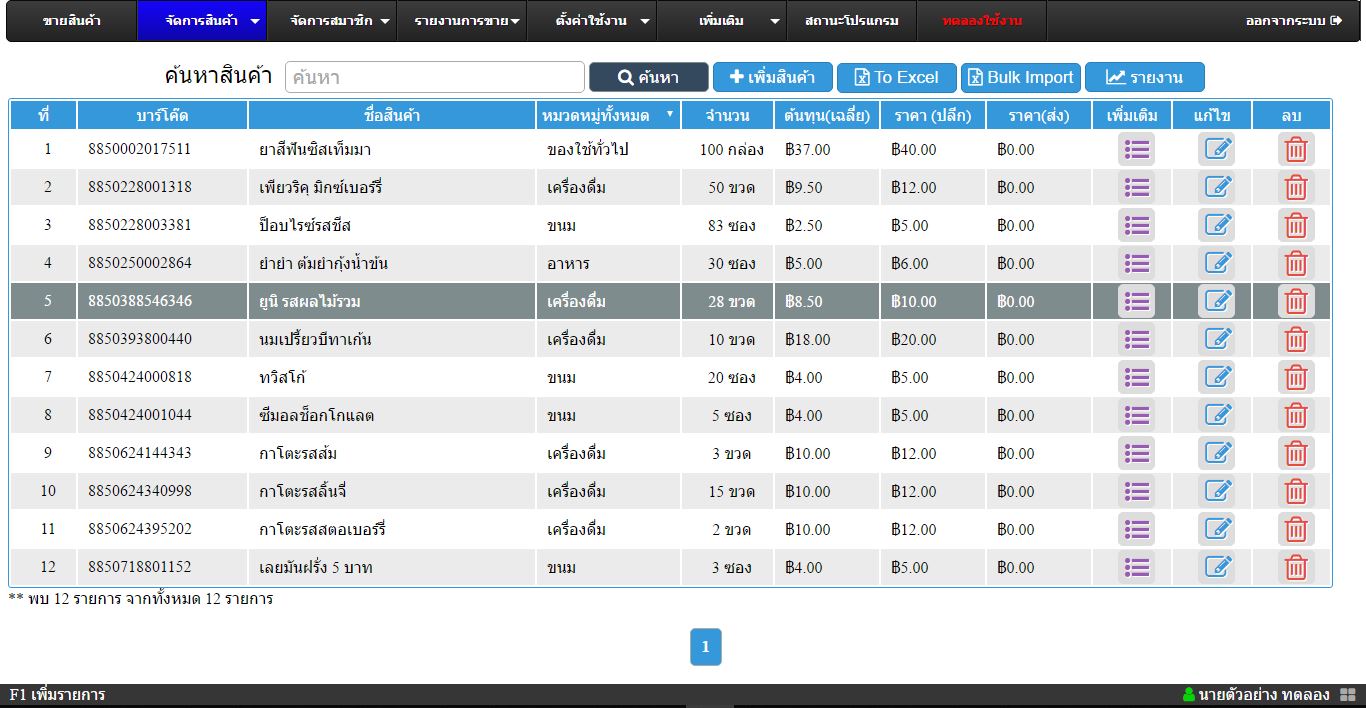Click the เพิ่มสินค้า add product button

point(772,77)
